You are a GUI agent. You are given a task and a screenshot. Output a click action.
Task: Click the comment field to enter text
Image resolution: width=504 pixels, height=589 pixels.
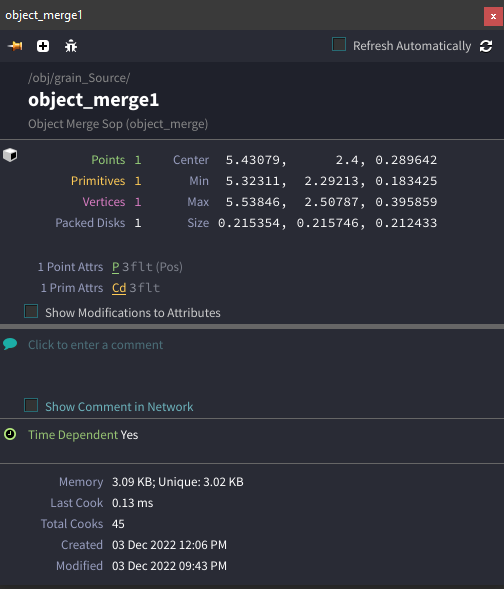tap(96, 345)
